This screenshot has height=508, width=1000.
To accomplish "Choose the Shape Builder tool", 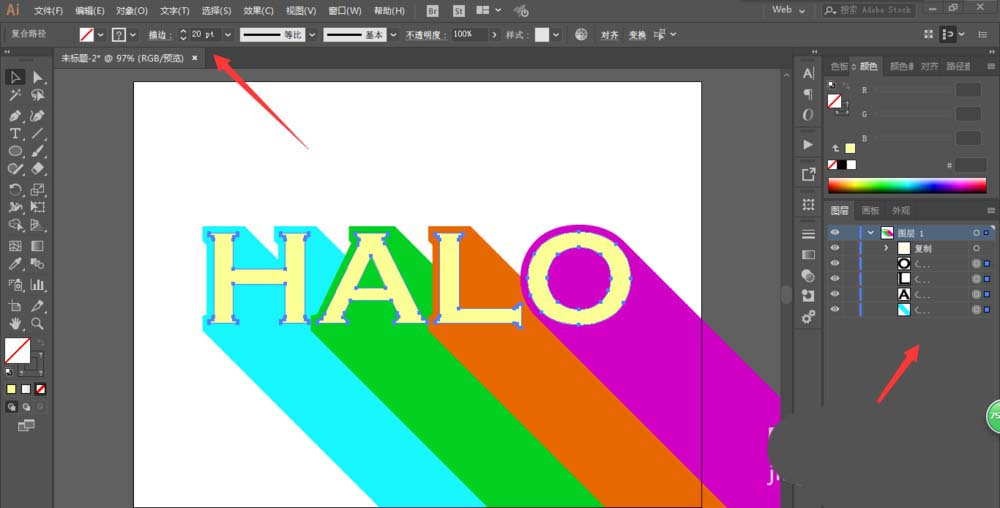I will 15,225.
